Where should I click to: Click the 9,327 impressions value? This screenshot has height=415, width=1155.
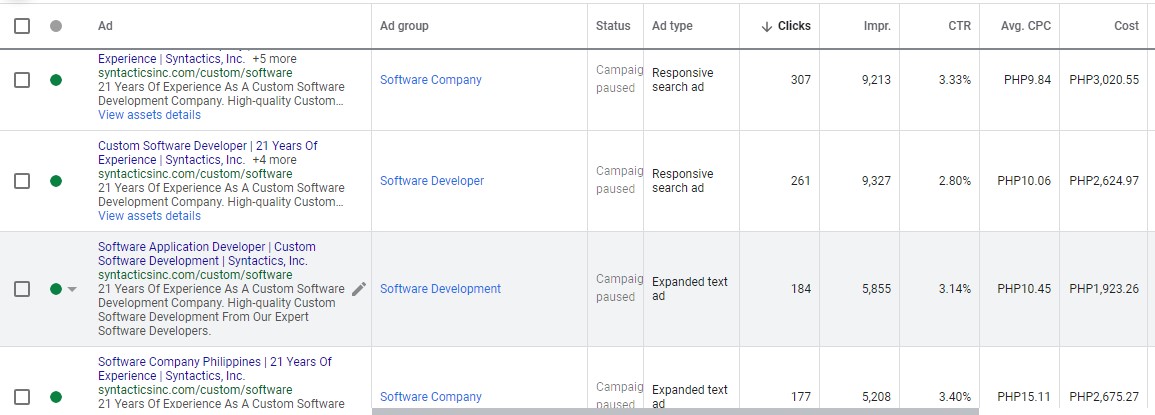[876, 181]
